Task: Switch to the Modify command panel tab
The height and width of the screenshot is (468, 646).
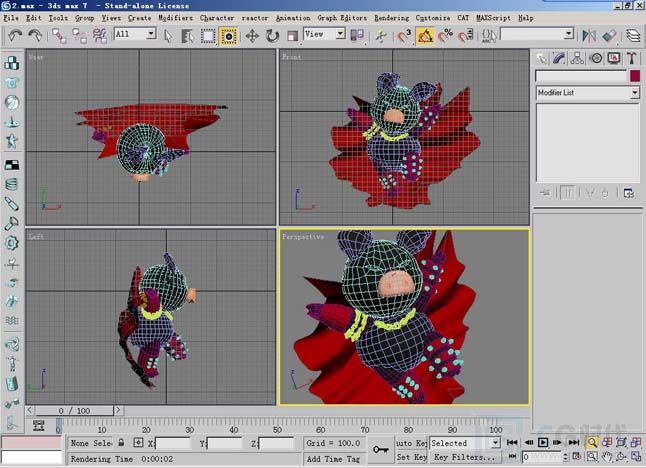Action: click(559, 58)
